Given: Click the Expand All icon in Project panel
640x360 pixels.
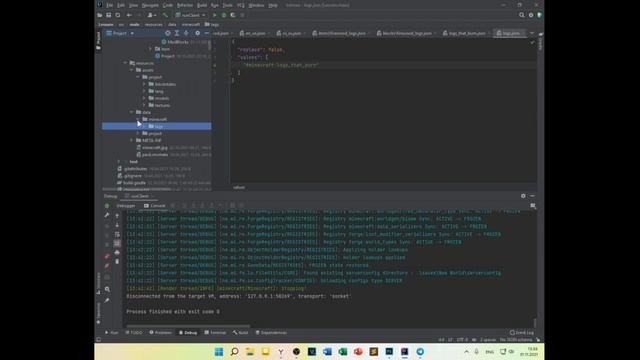Looking at the screenshot, I should point(177,33).
